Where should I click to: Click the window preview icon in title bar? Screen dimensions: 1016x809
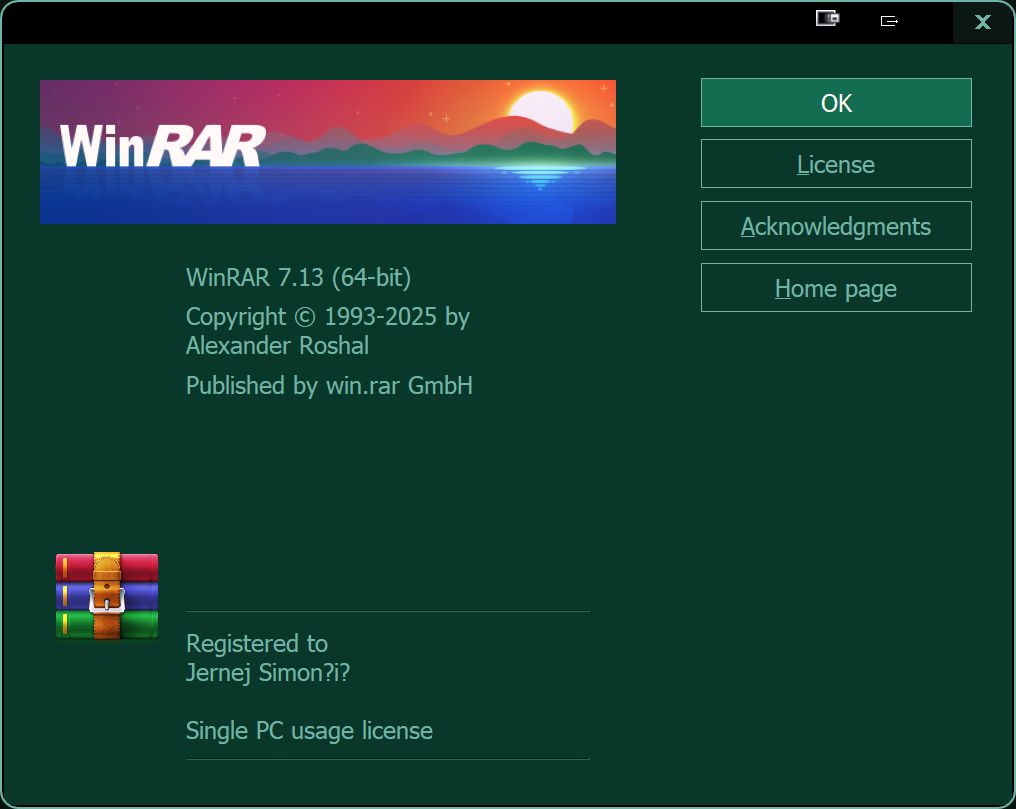pyautogui.click(x=826, y=17)
